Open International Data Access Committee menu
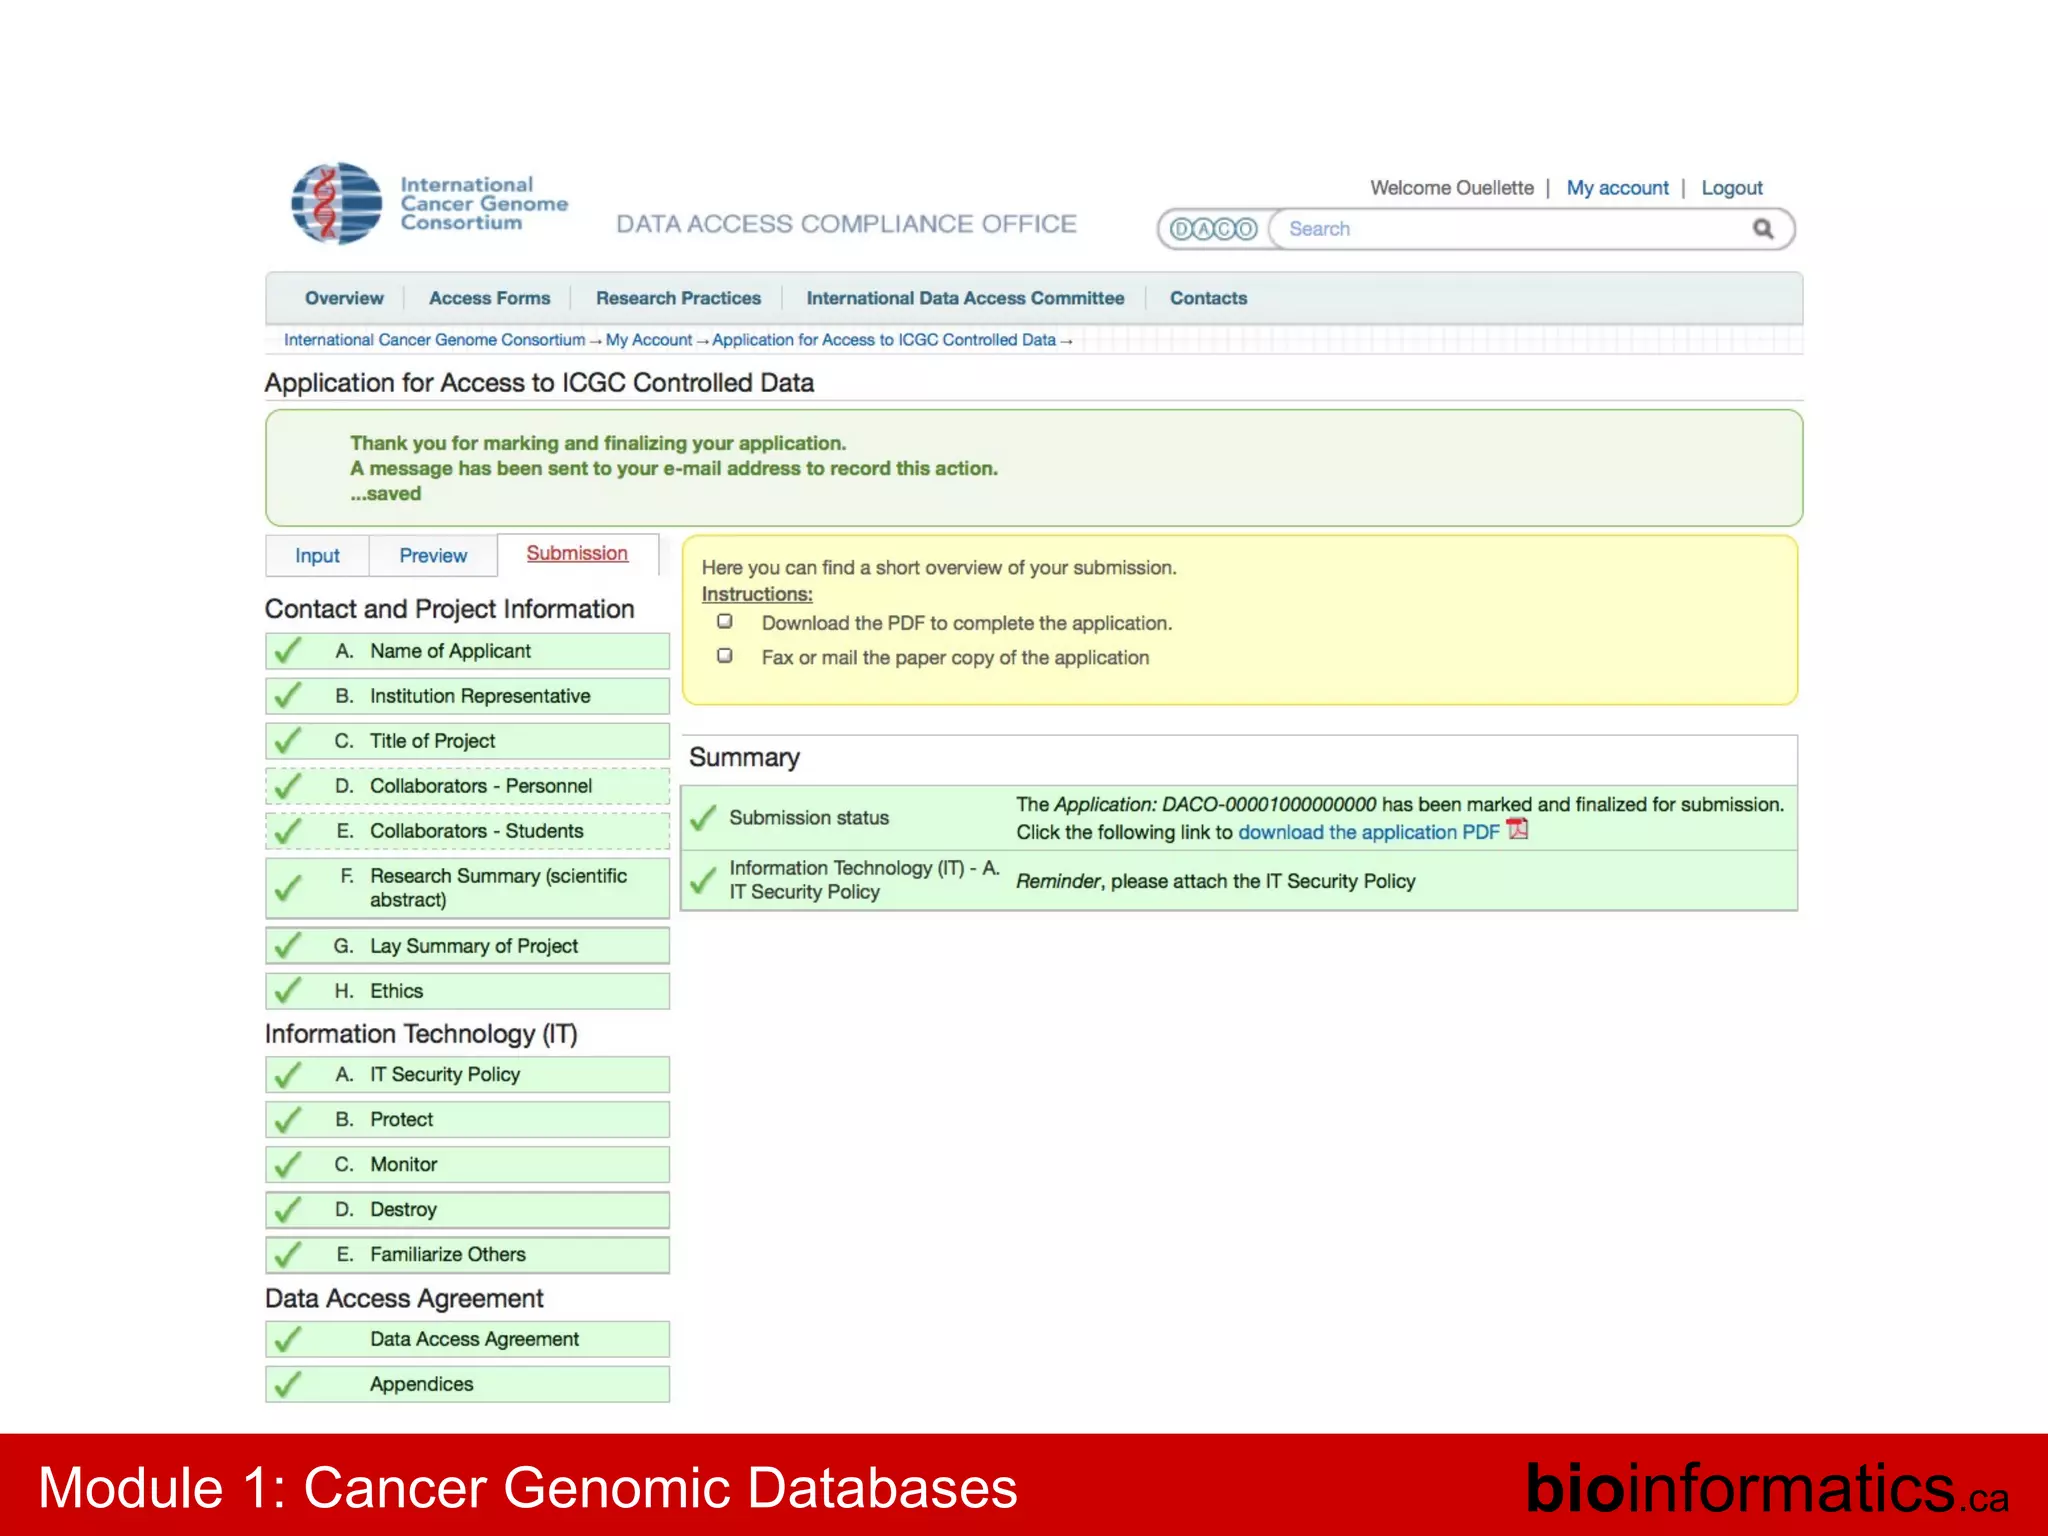2048x1536 pixels. click(965, 298)
